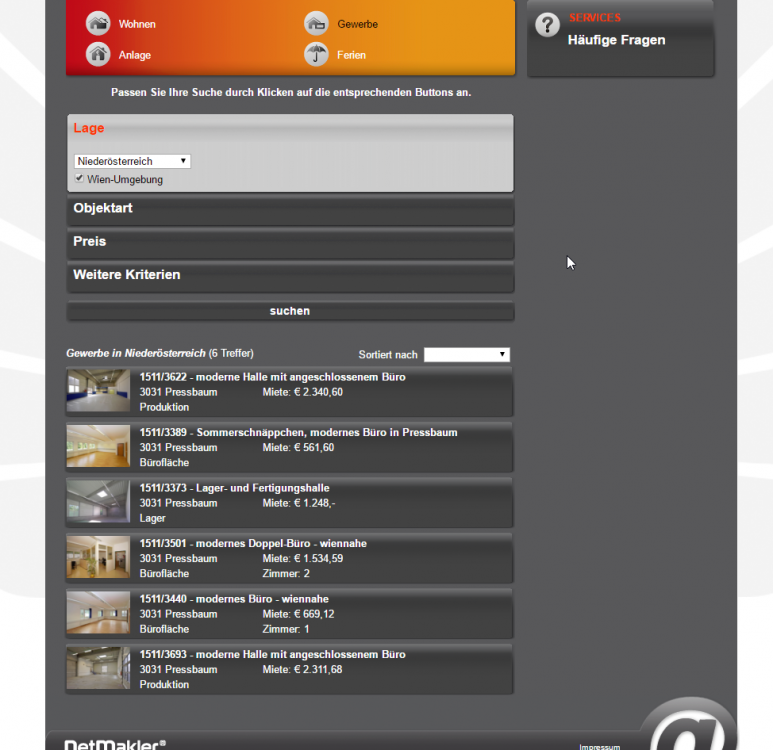
Task: Toggle the Wien-Umgebung checkbox
Action: click(x=80, y=179)
